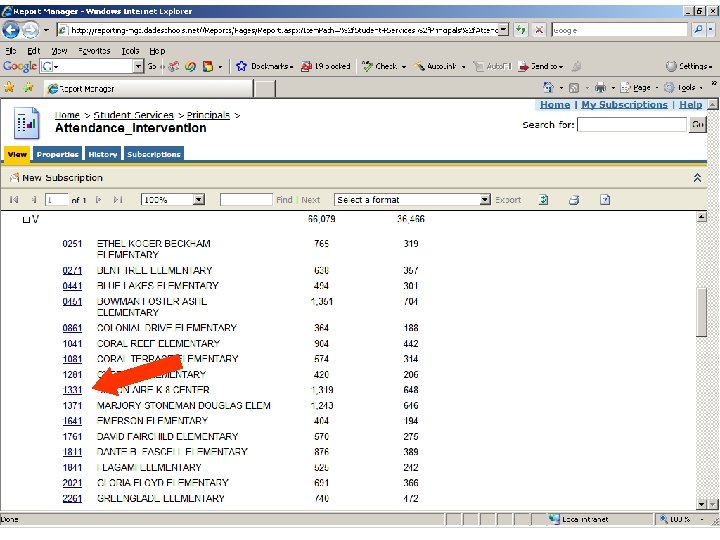Open the Google search box dropdown
Image resolution: width=720 pixels, height=540 pixels.
pyautogui.click(x=138, y=67)
